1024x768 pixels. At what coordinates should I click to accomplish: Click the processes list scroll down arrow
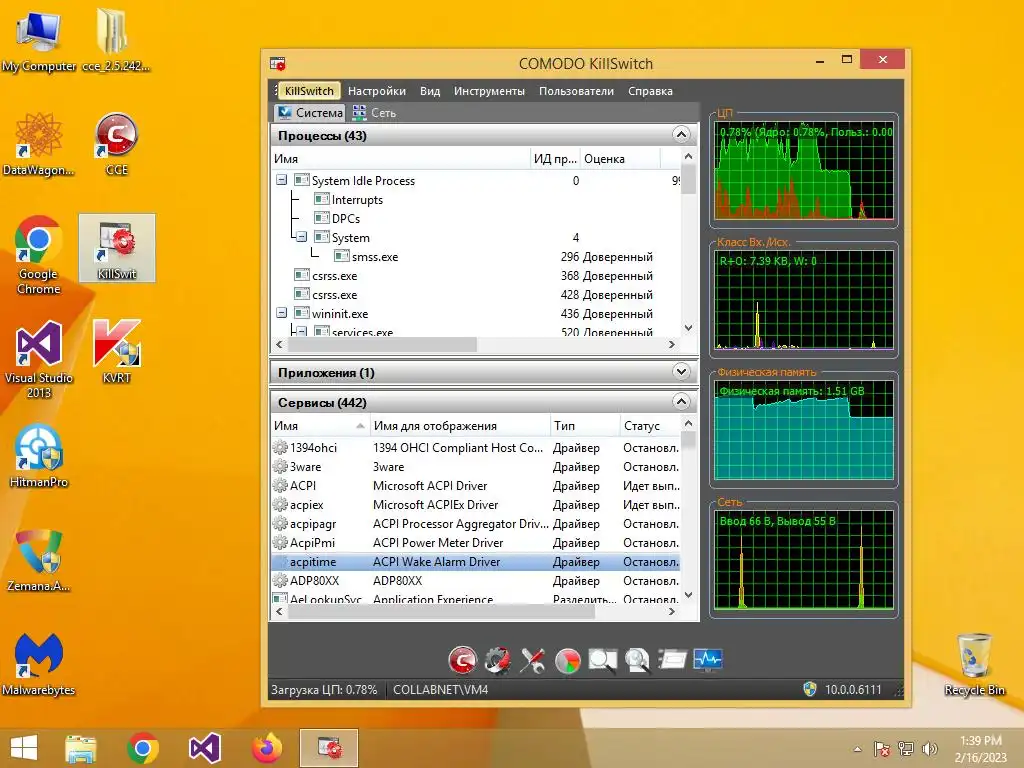[688, 328]
